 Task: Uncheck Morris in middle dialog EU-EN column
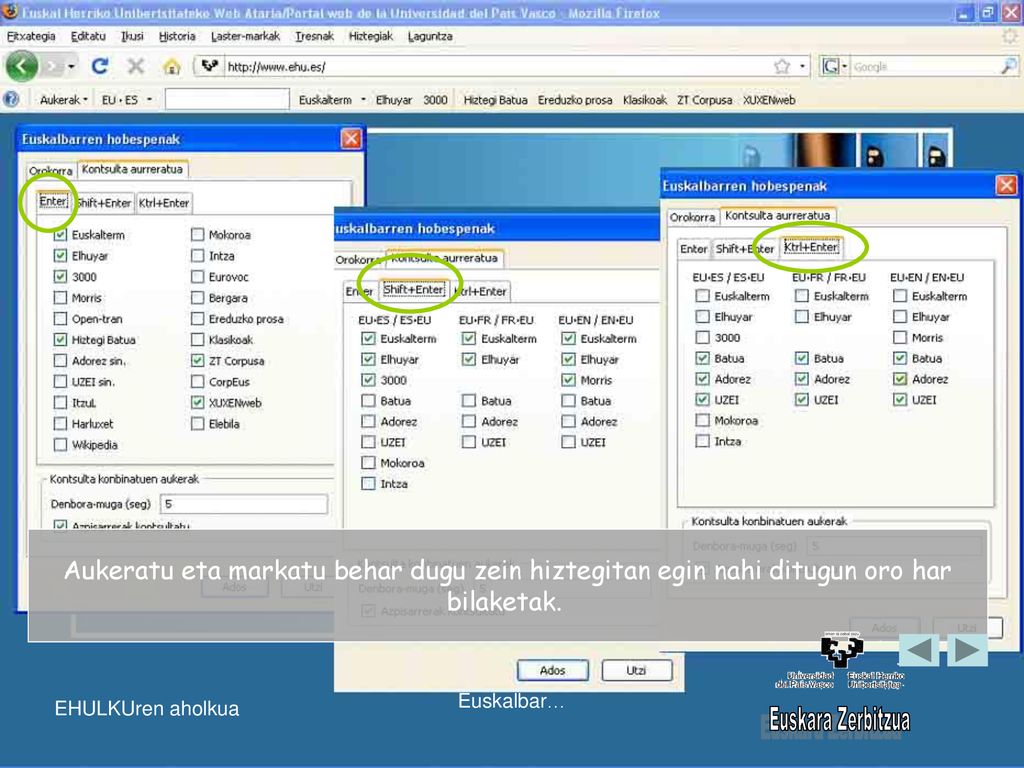(568, 380)
